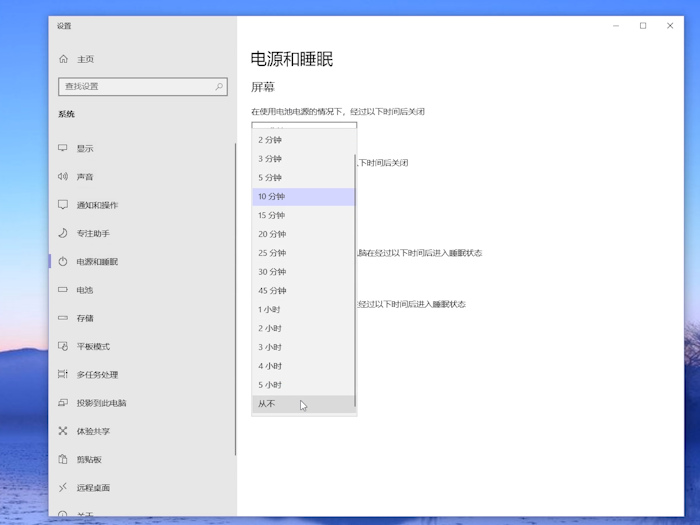Select 15 分钟 in the dropdown list
The width and height of the screenshot is (700, 525).
[x=304, y=215]
